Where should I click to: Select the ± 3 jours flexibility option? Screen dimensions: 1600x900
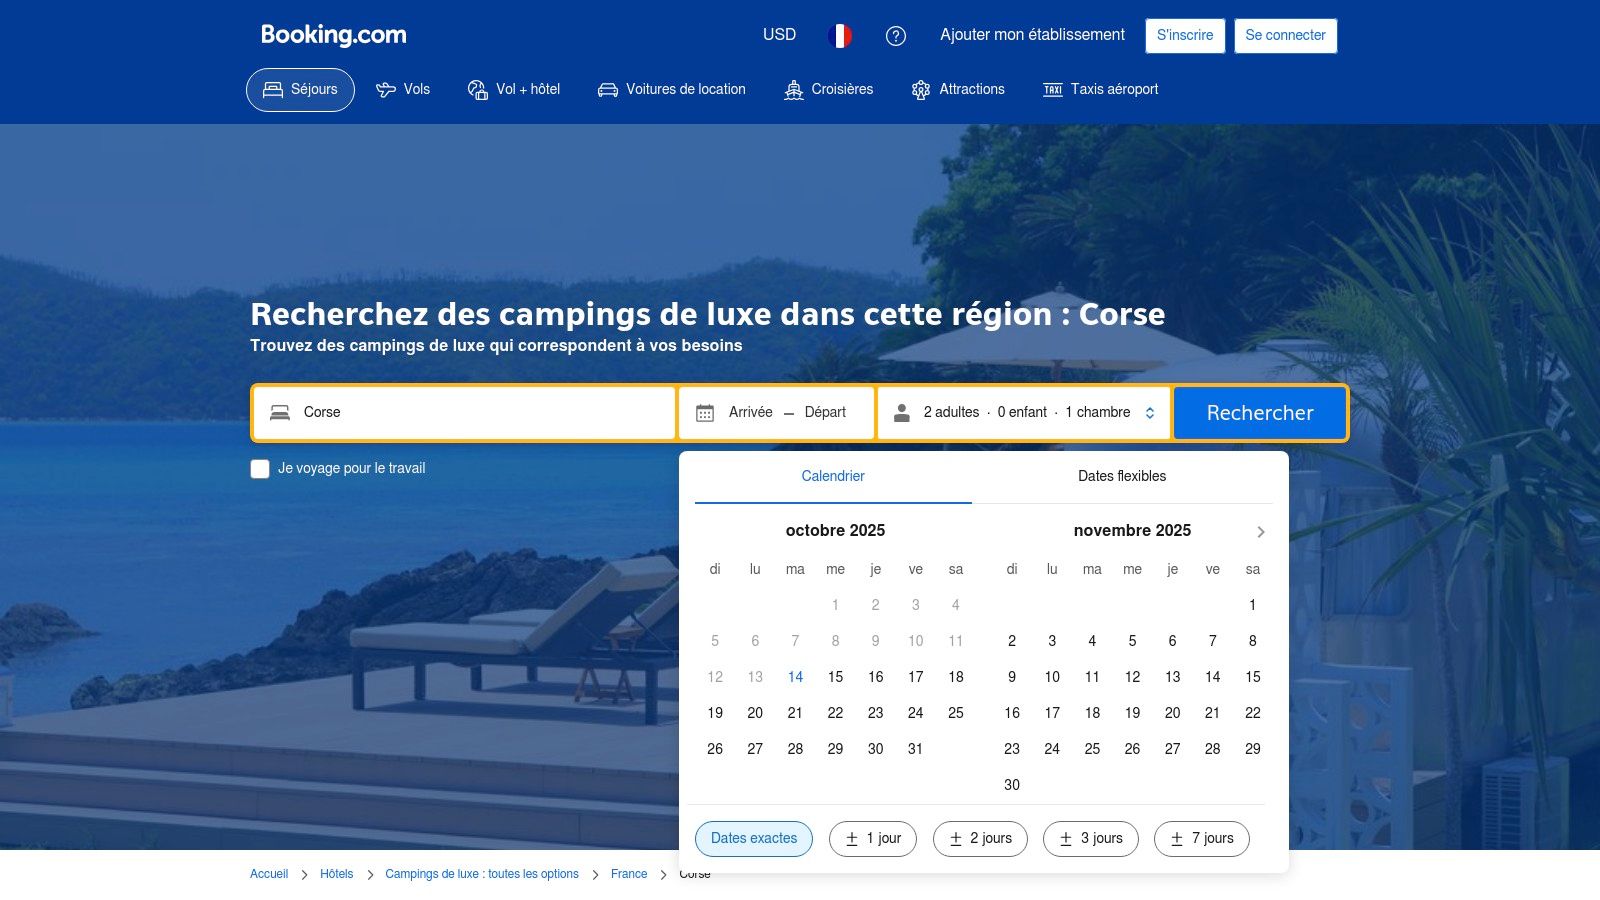(x=1091, y=839)
